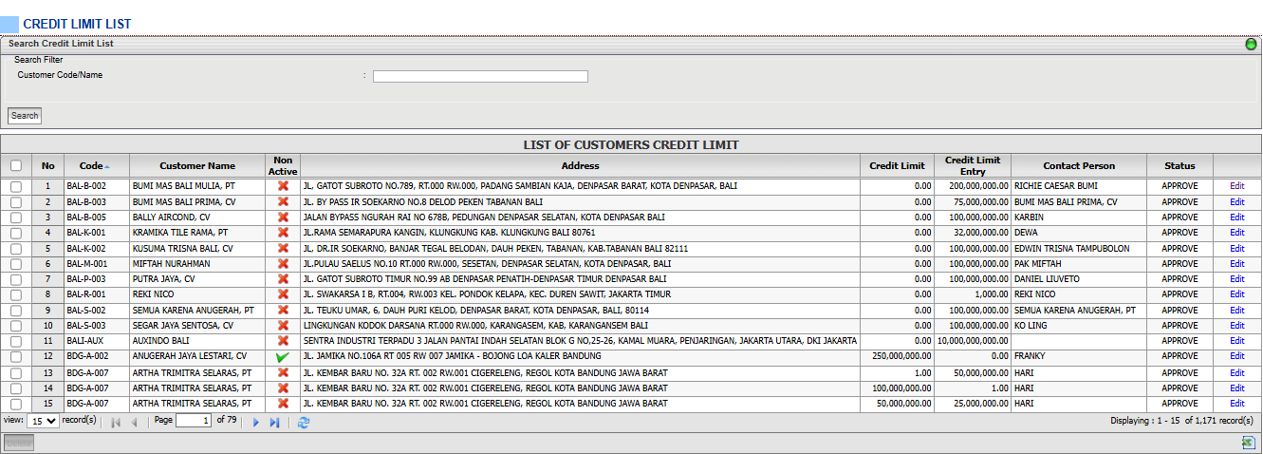Edit the BUMI MAS BALI MULIA record
The height and width of the screenshot is (454, 1263).
coord(1237,186)
